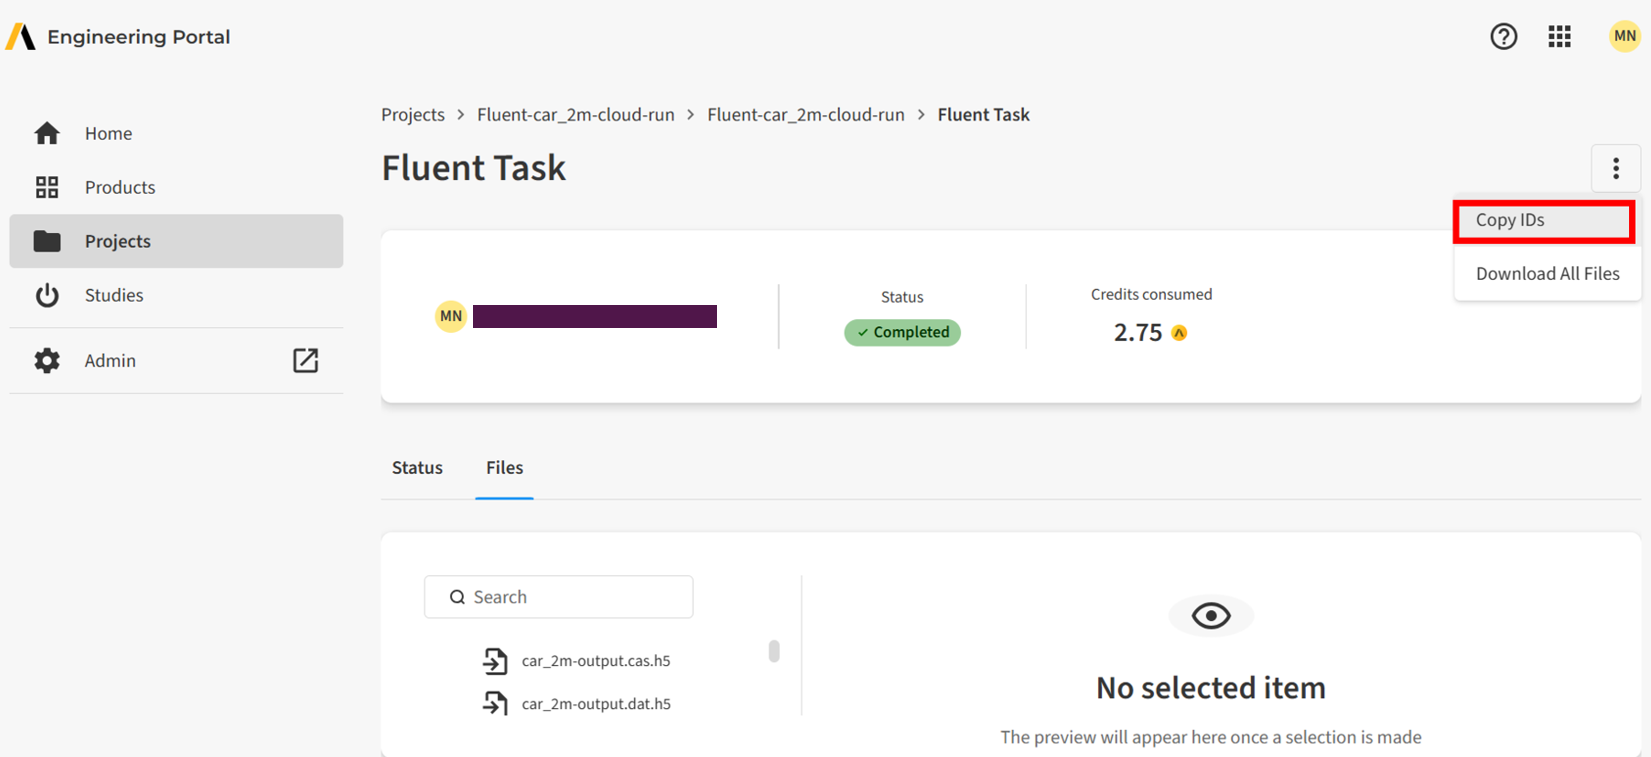1651x757 pixels.
Task: Click the credits coin icon next to 2.75
Action: pyautogui.click(x=1179, y=333)
